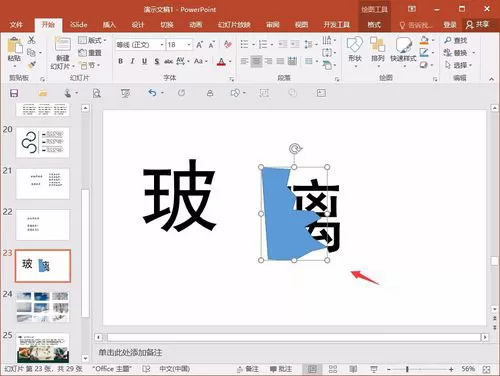Switch to the Design tab
500x376 pixels.
[138, 24]
